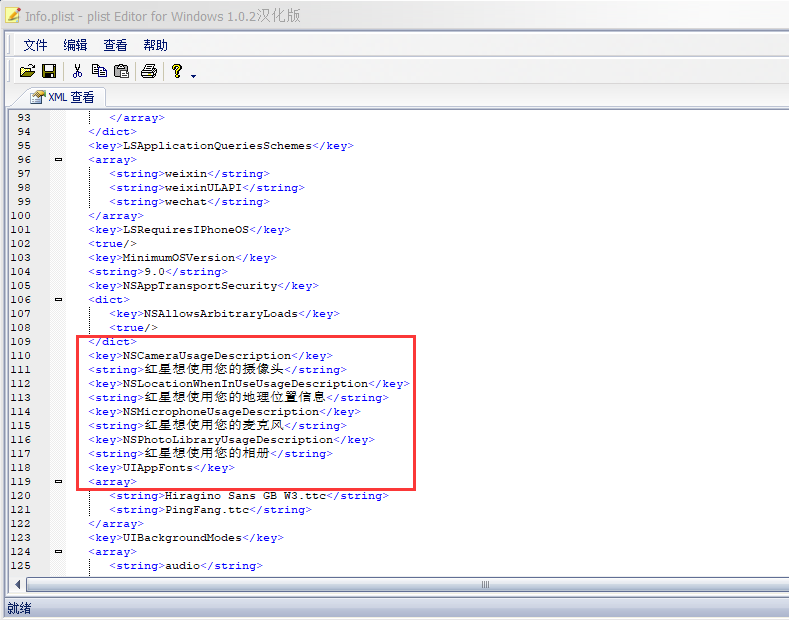The image size is (789, 620).
Task: Click the audio string value
Action: 183,566
